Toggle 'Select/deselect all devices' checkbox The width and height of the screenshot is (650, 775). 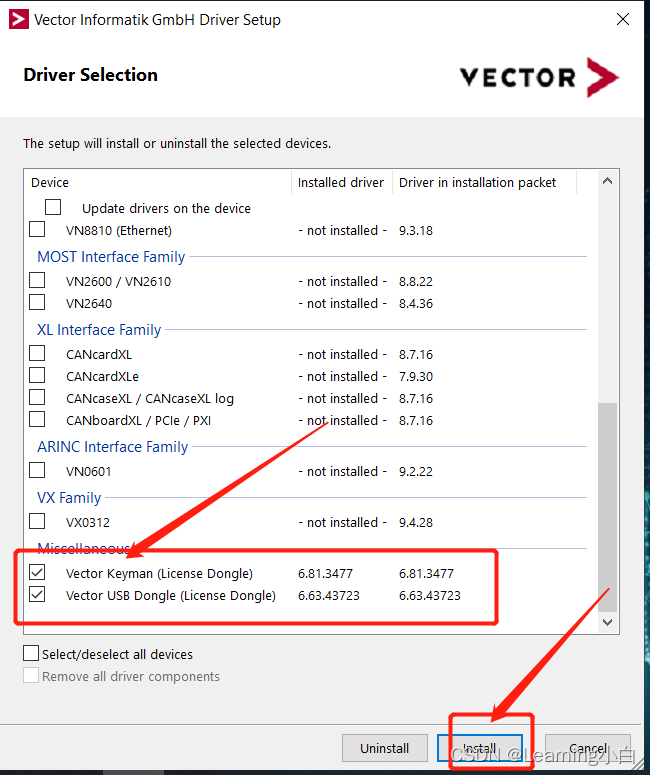(31, 653)
